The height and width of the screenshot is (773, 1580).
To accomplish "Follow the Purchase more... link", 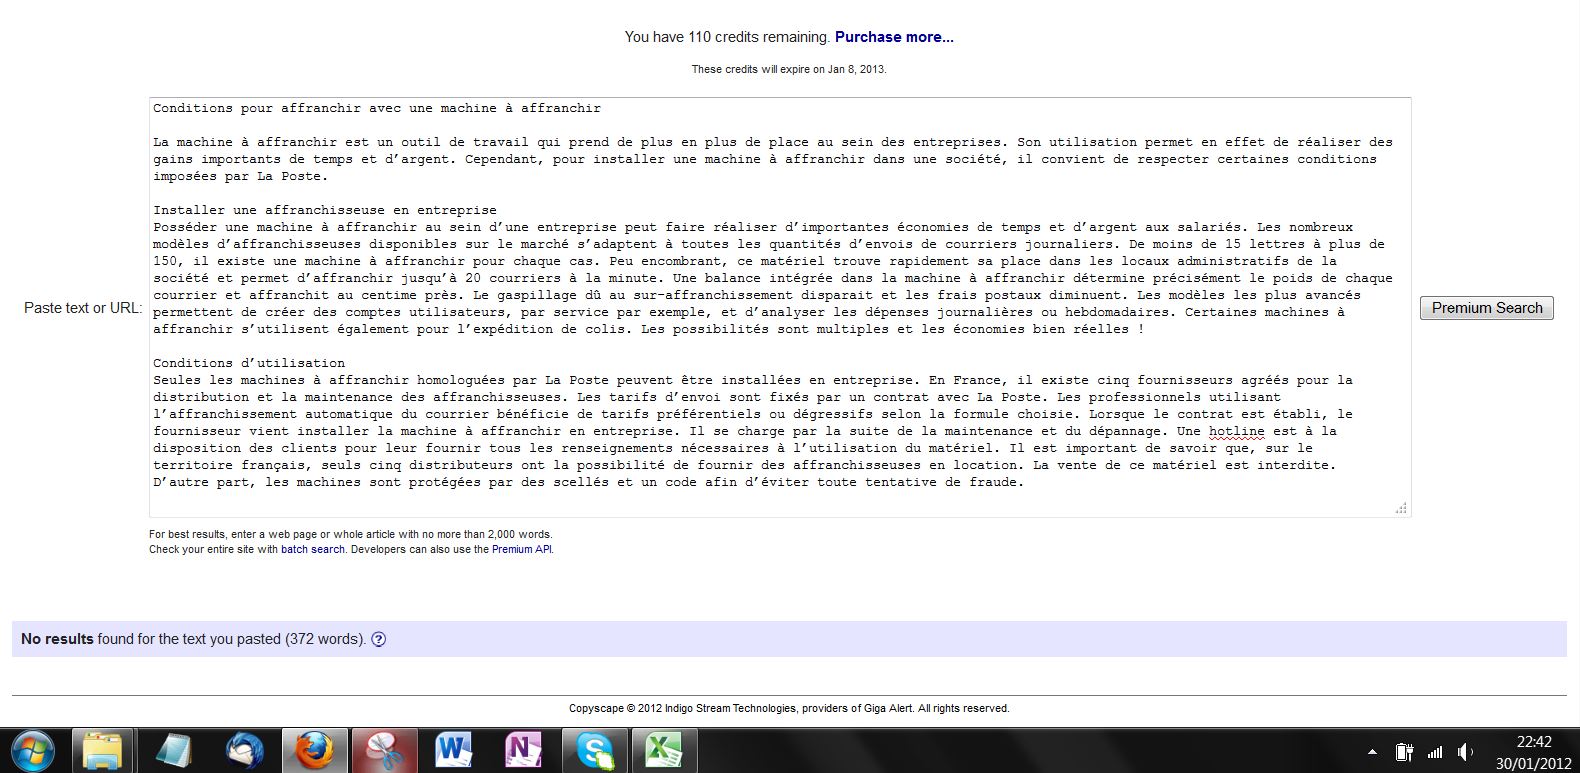I will pos(894,37).
